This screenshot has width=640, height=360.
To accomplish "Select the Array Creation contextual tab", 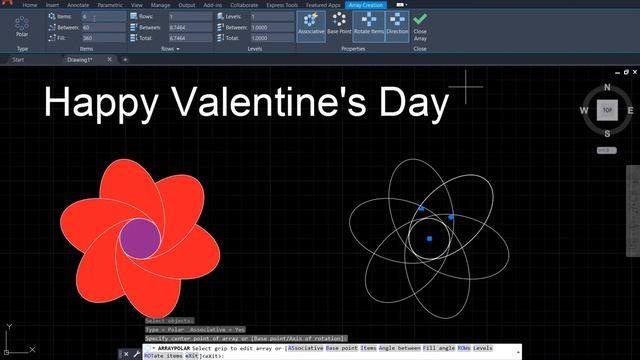I will 366,5.
